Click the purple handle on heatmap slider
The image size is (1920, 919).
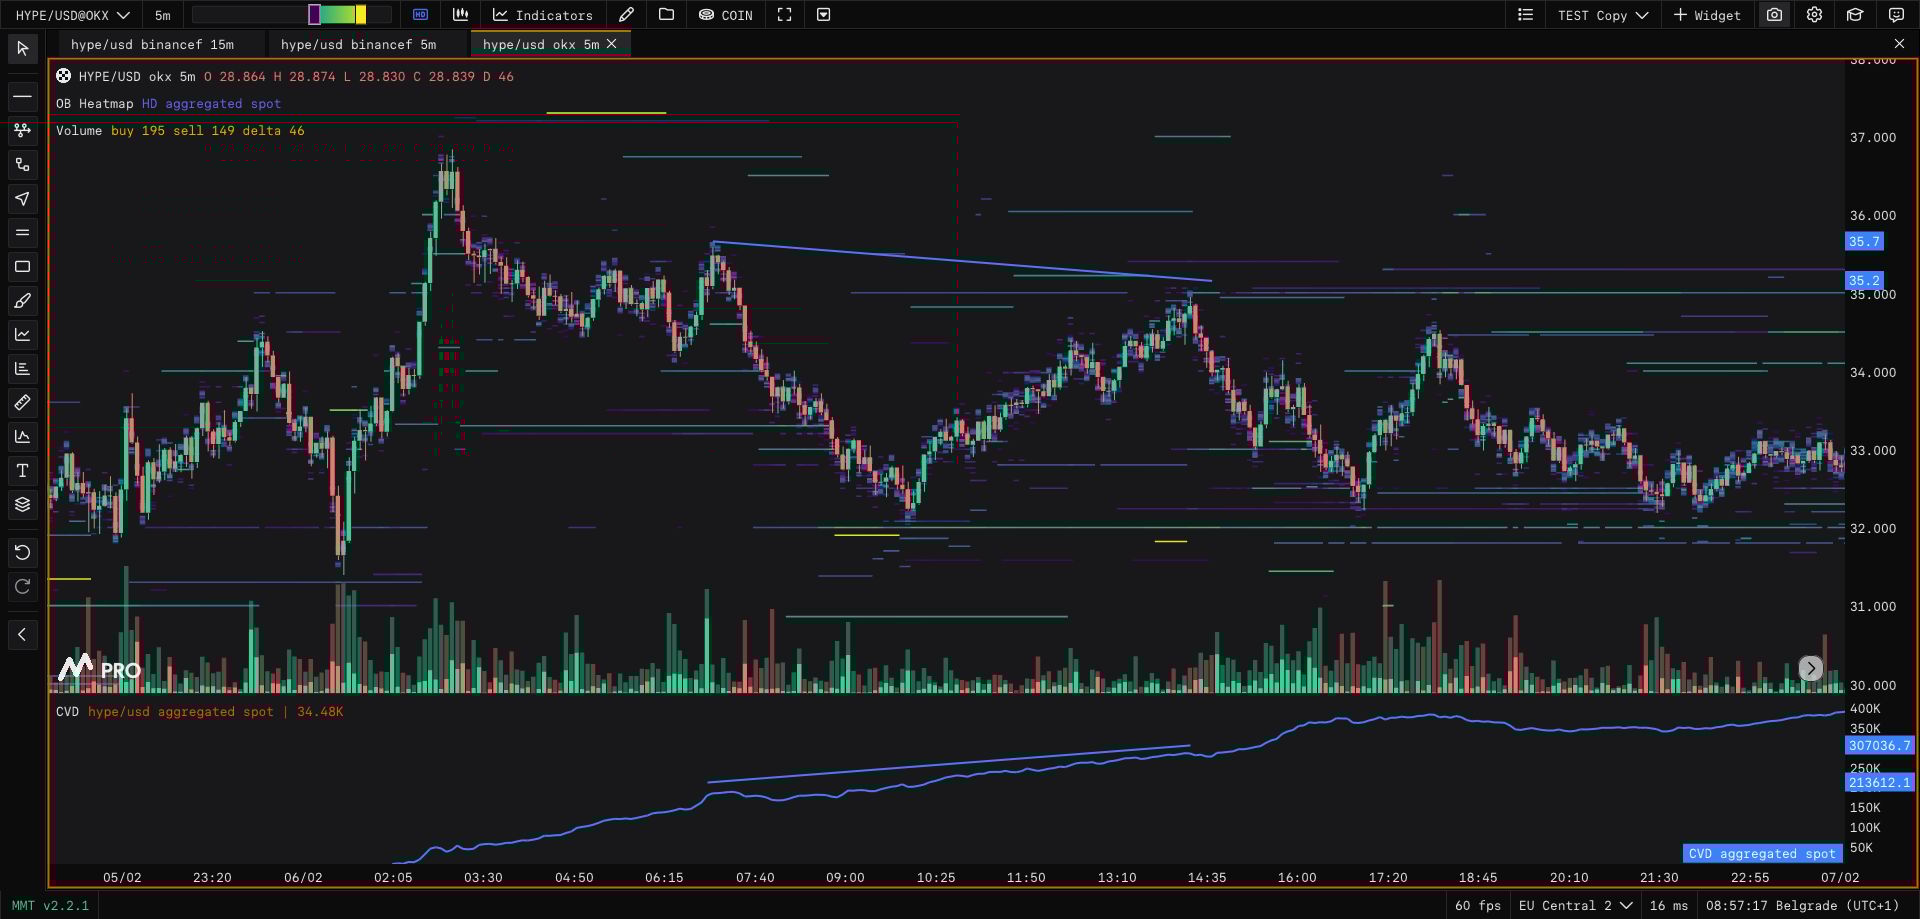pyautogui.click(x=314, y=15)
